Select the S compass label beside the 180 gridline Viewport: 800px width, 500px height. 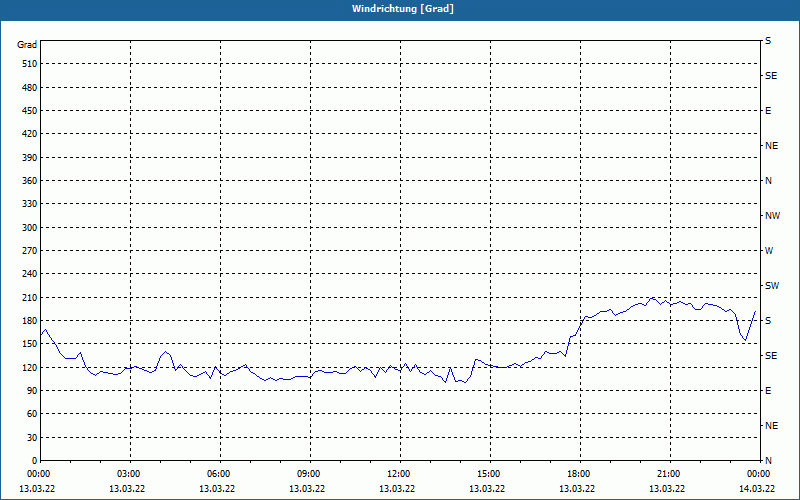pos(768,321)
